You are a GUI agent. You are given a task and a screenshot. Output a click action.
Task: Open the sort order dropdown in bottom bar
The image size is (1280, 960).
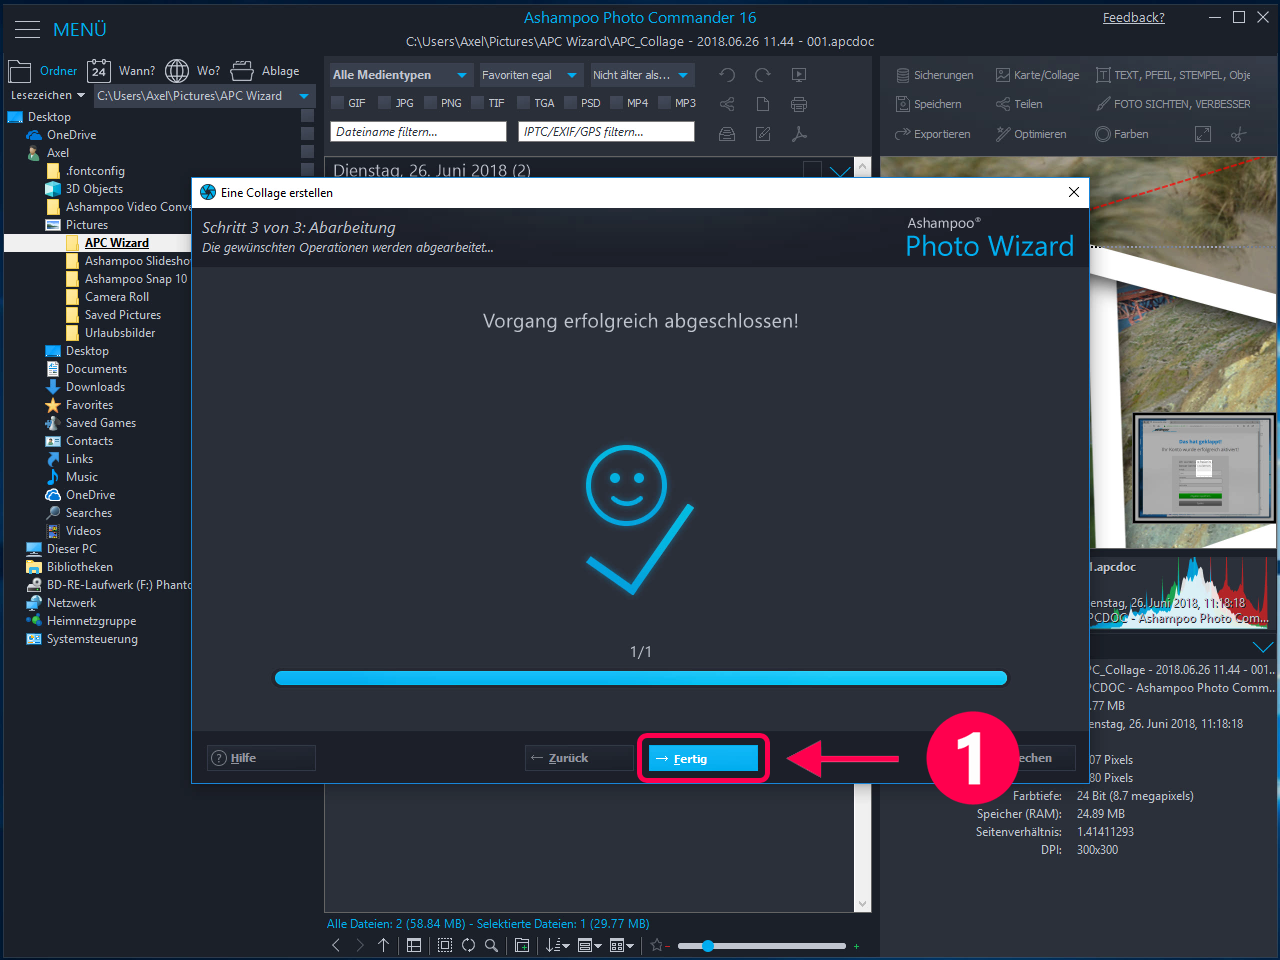(x=558, y=945)
